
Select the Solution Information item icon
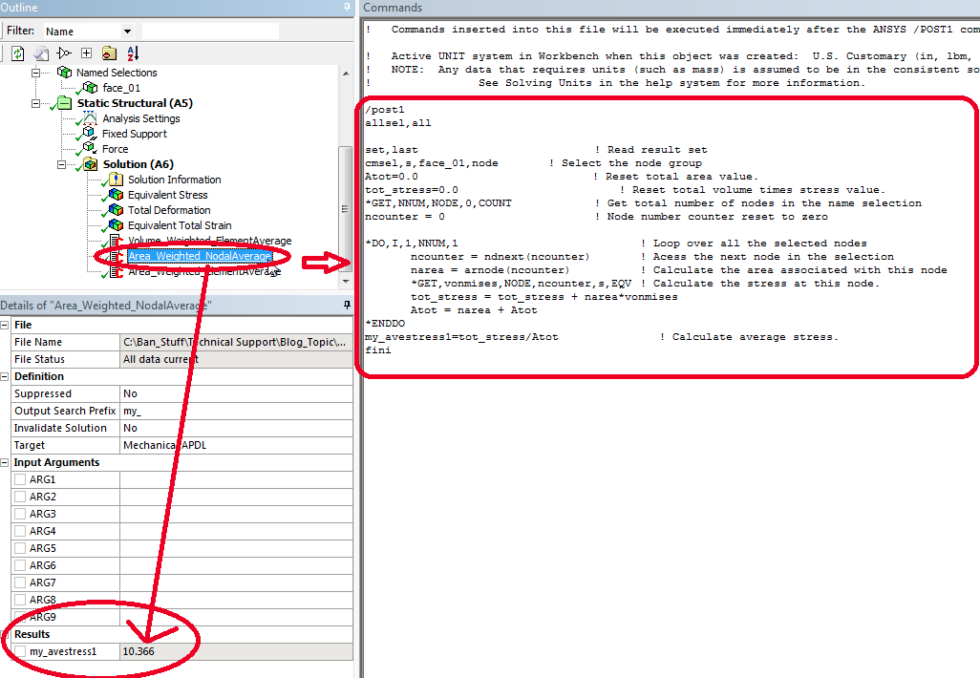point(115,179)
